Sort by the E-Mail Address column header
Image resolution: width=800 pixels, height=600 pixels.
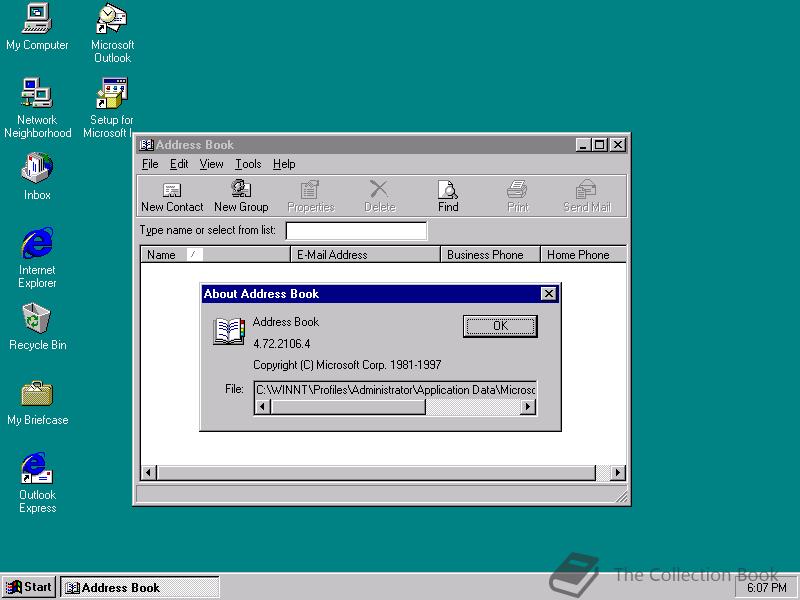pyautogui.click(x=365, y=255)
